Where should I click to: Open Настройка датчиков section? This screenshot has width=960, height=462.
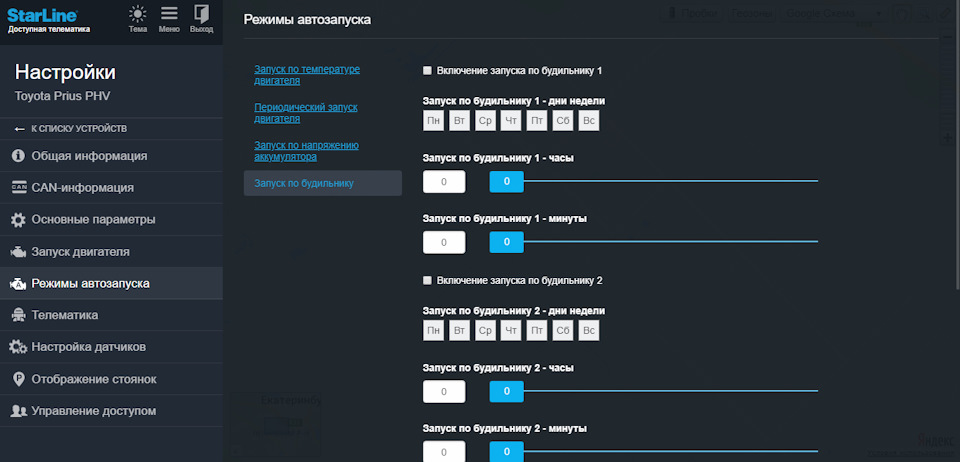(111, 347)
